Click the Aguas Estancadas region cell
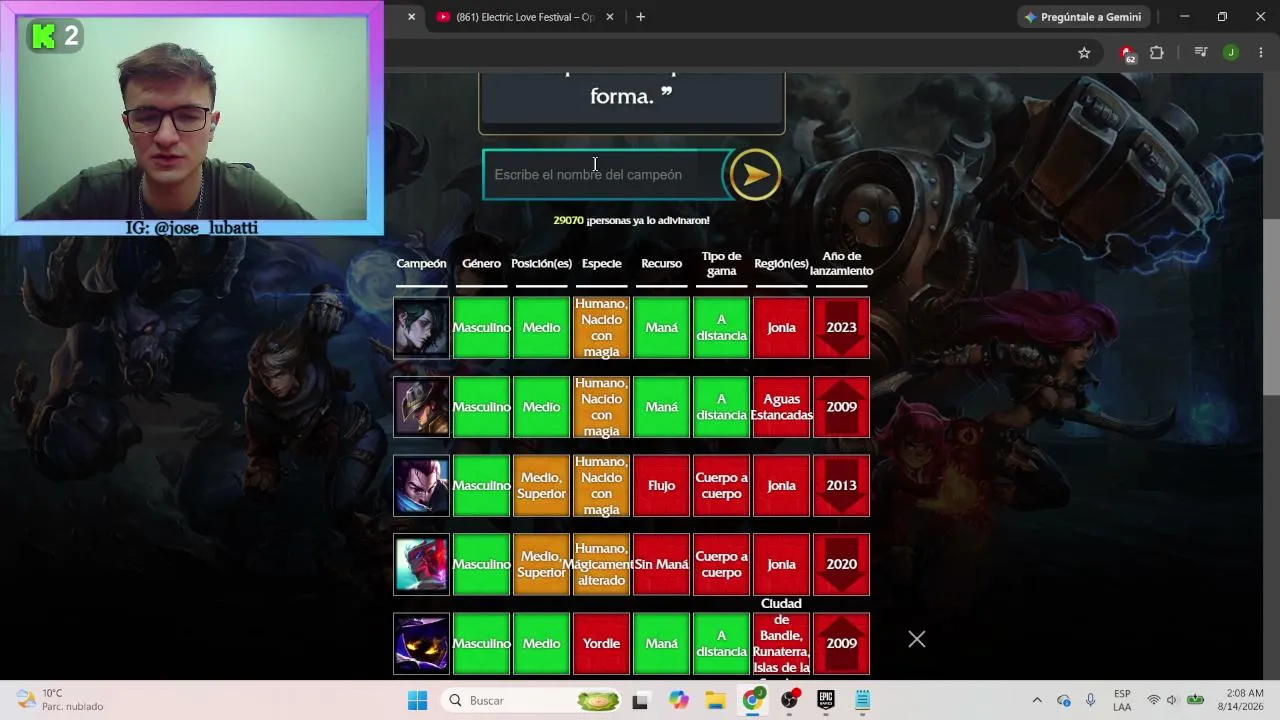1280x720 pixels. click(781, 407)
